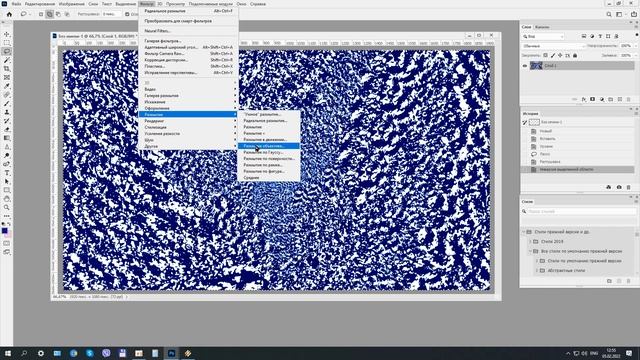Delete layer trash icon in Layers panel
This screenshot has height=360, width=640.
click(629, 99)
